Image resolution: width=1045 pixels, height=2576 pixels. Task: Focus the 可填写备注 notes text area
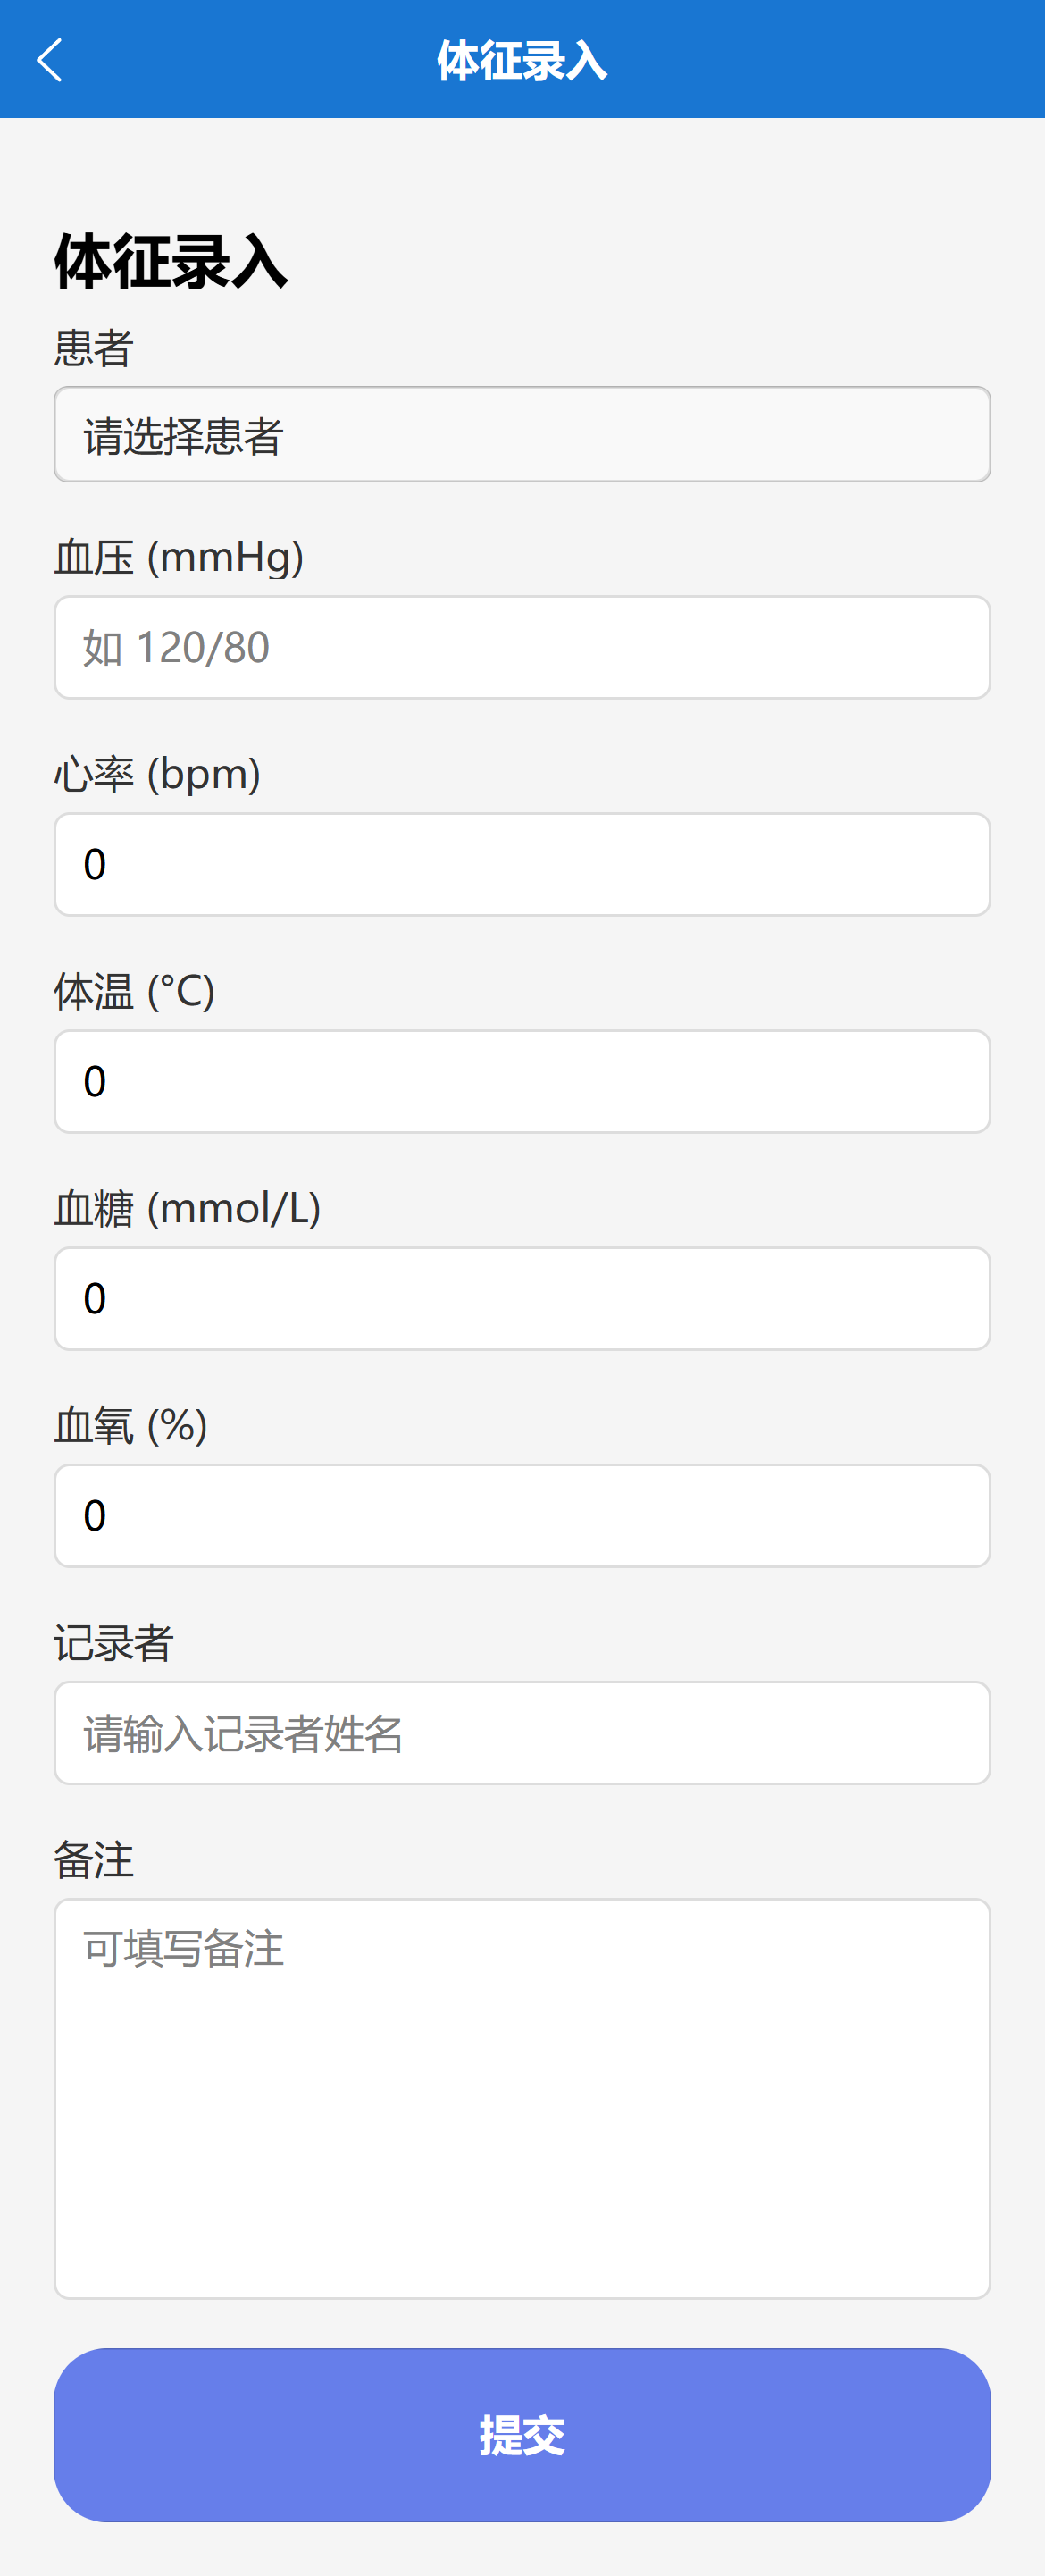click(522, 2098)
